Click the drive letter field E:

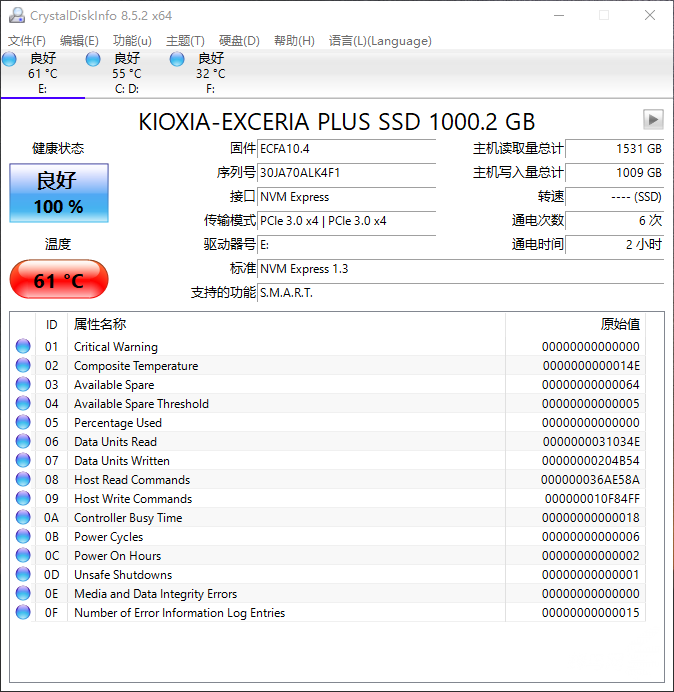pos(346,244)
